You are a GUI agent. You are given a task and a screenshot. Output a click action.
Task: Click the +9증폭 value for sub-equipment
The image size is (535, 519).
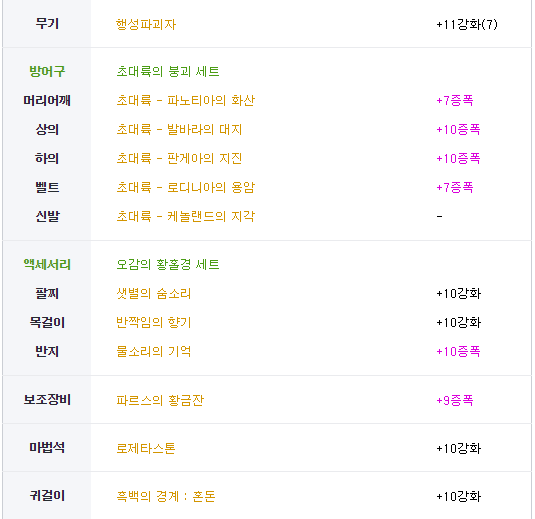[x=455, y=400]
